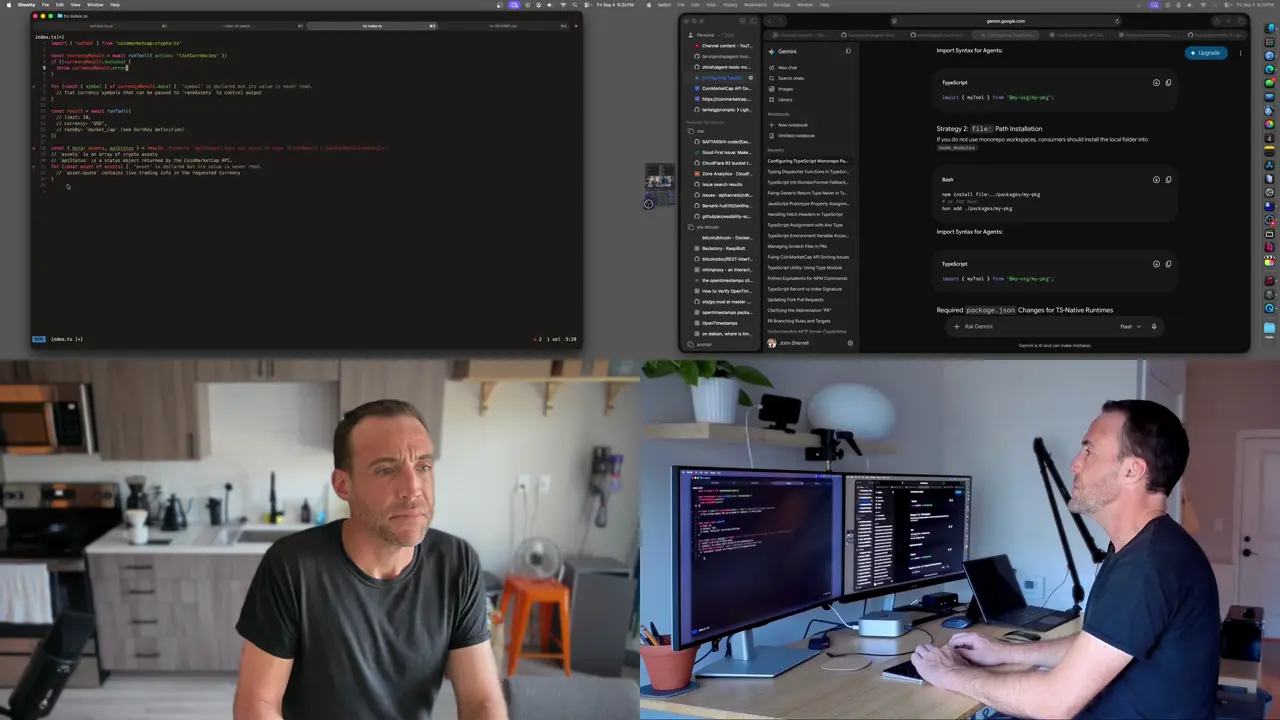Open the Gemini Library
The image size is (1280, 720).
pyautogui.click(x=784, y=99)
